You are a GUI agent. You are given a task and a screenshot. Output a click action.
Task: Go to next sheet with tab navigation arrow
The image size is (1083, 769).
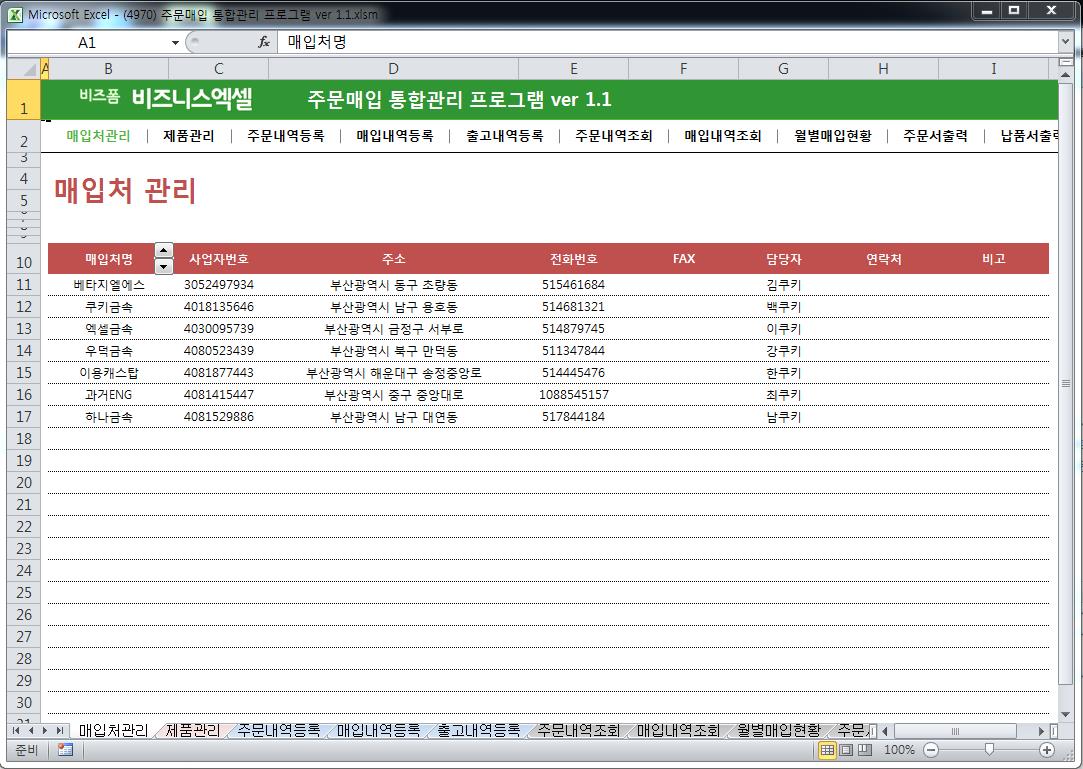pos(45,730)
